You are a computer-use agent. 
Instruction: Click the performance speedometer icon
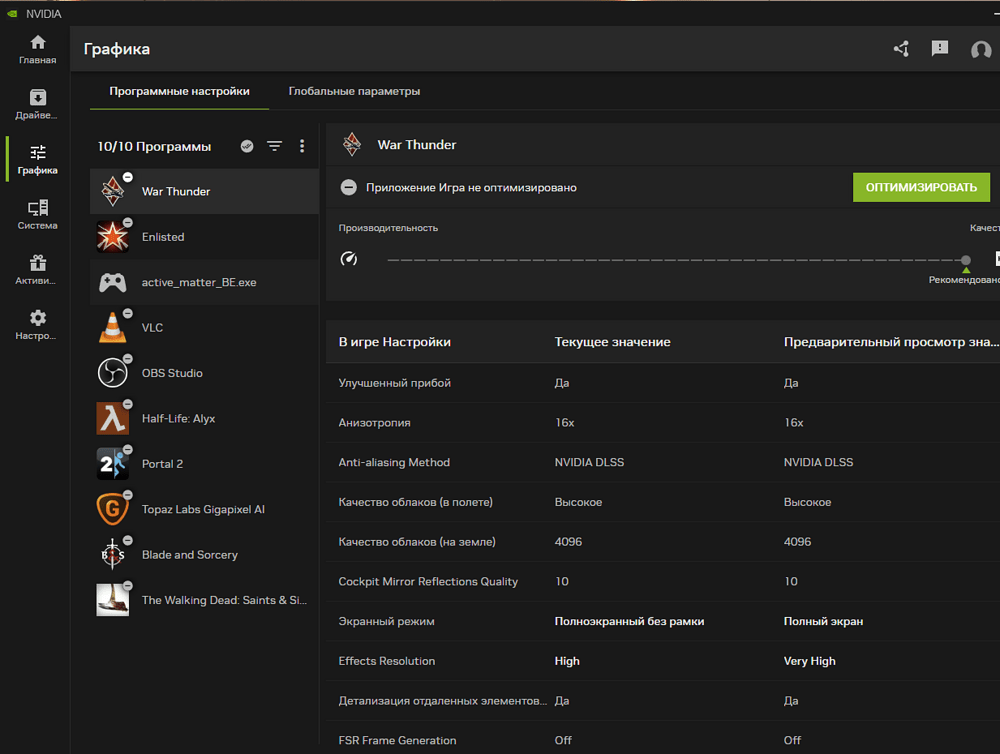(x=348, y=258)
